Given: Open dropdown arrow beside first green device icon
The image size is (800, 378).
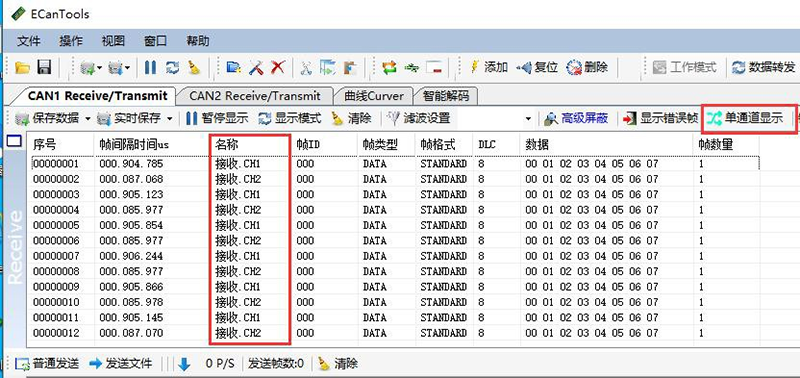Looking at the screenshot, I should tap(99, 67).
